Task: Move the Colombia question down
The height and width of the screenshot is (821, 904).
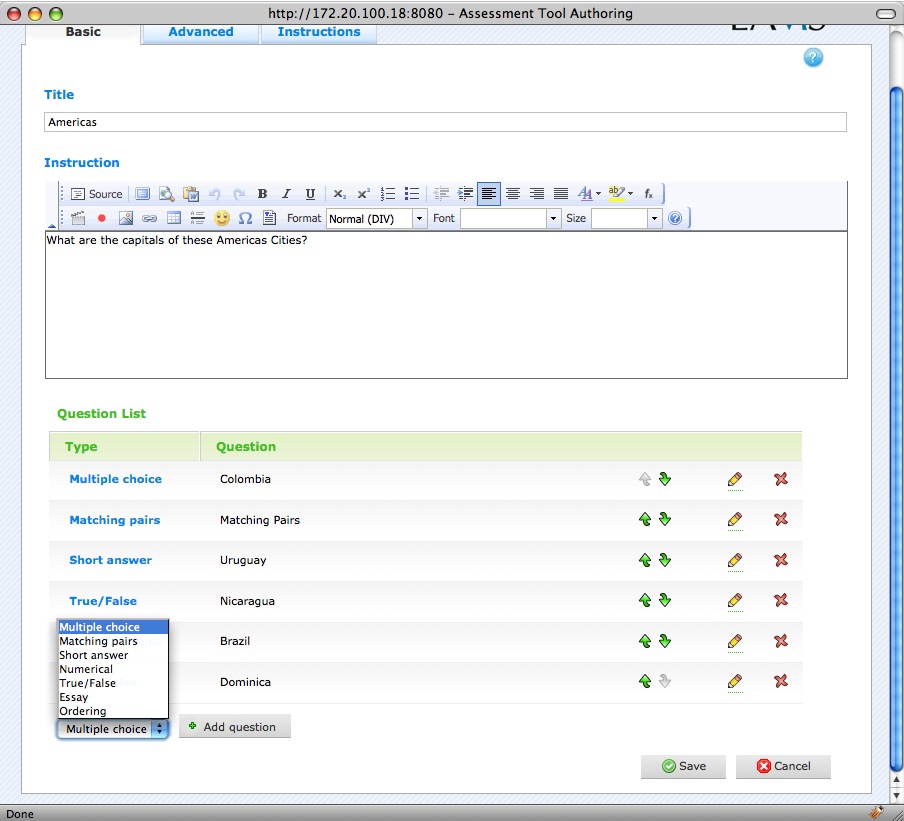Action: pos(665,479)
